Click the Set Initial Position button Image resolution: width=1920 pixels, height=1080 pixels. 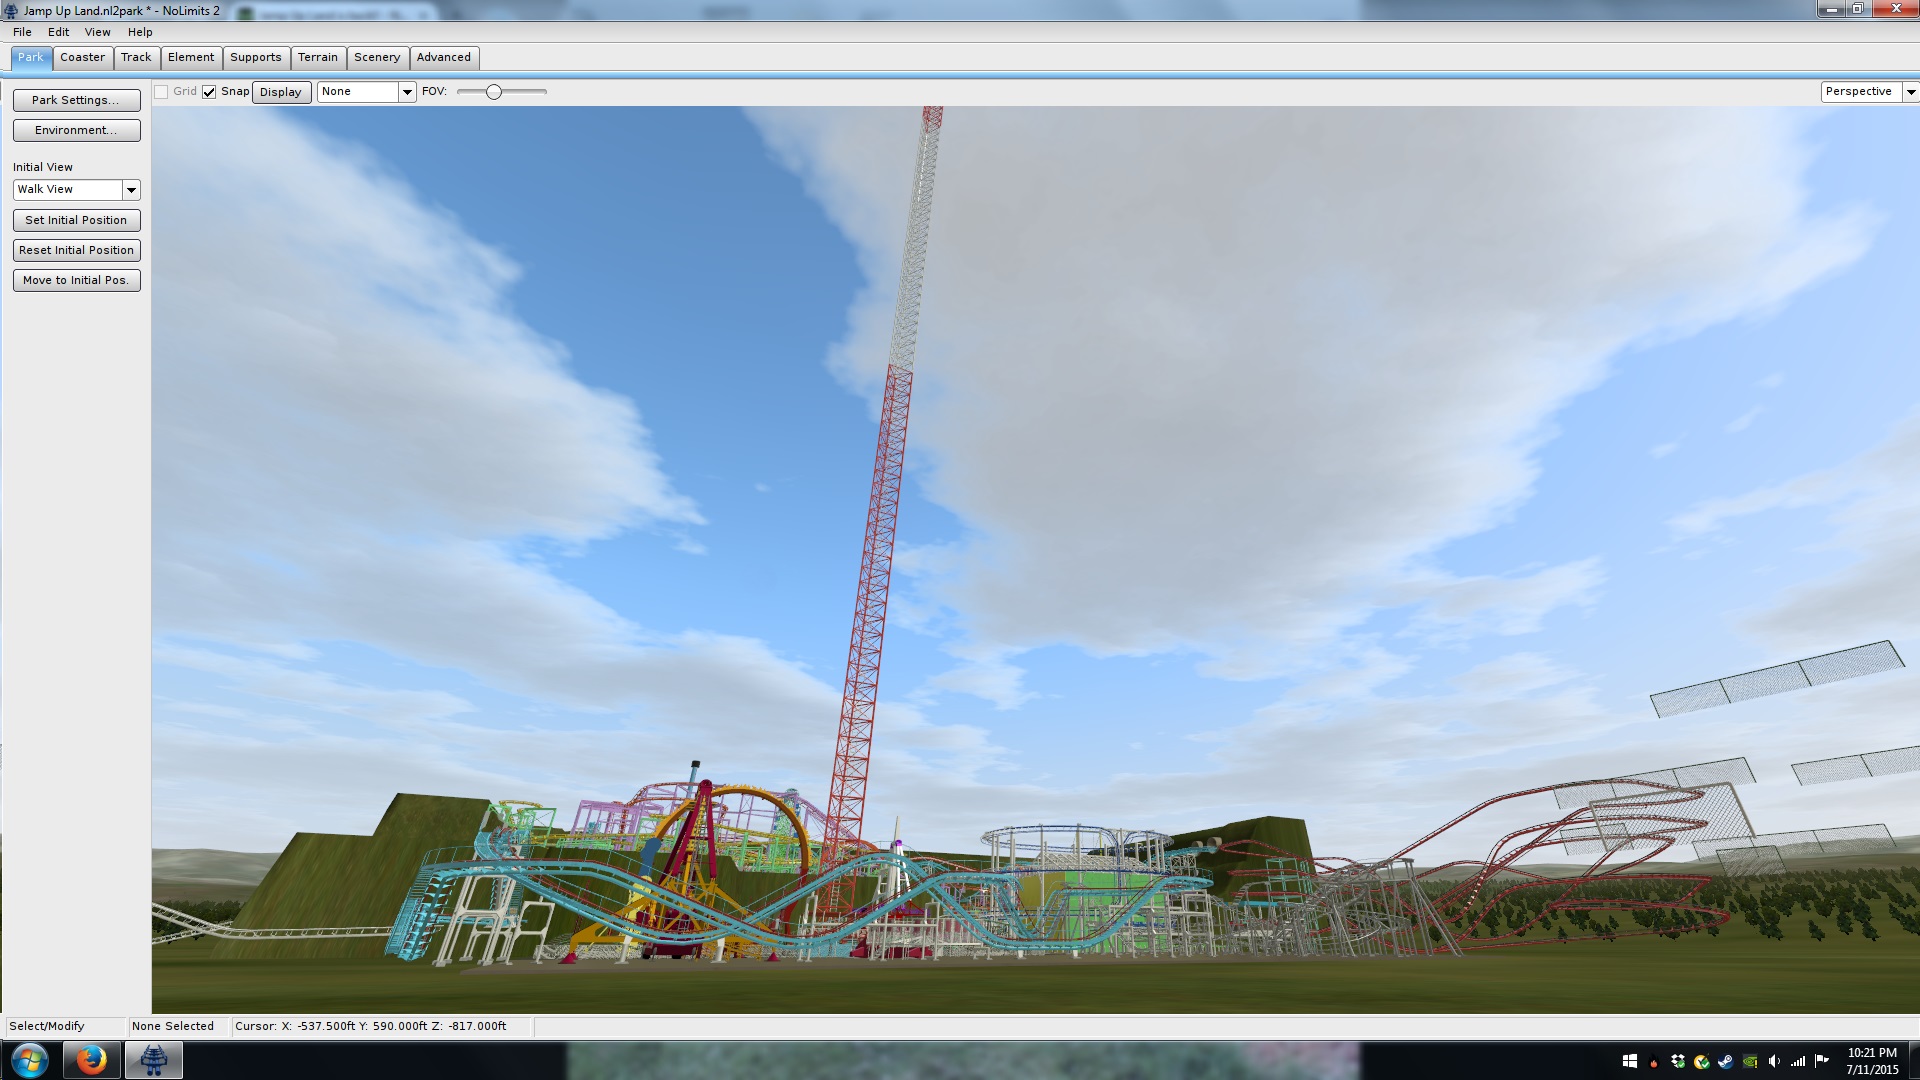[76, 220]
